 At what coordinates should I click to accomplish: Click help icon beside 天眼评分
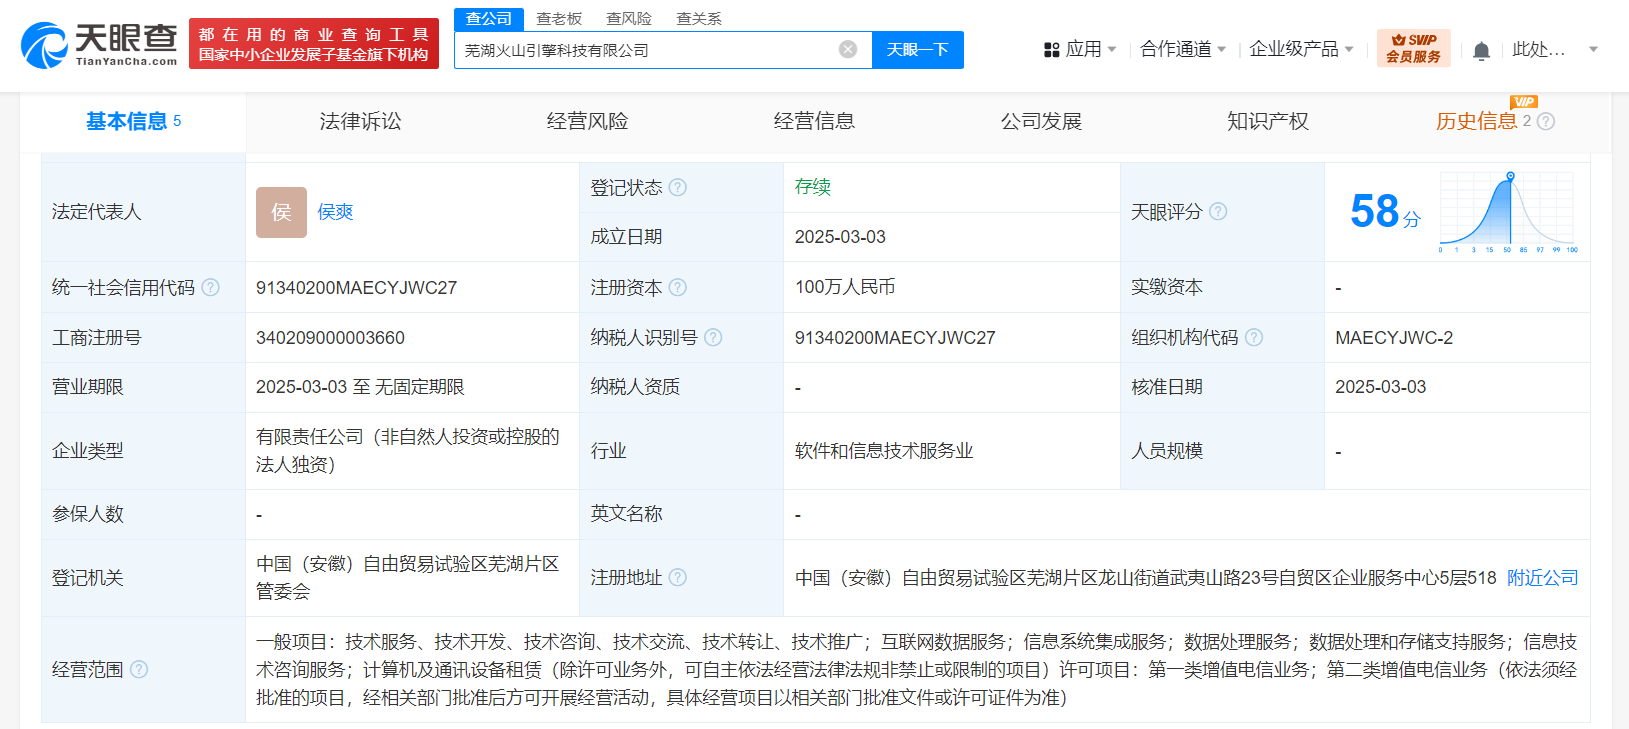[x=1218, y=211]
